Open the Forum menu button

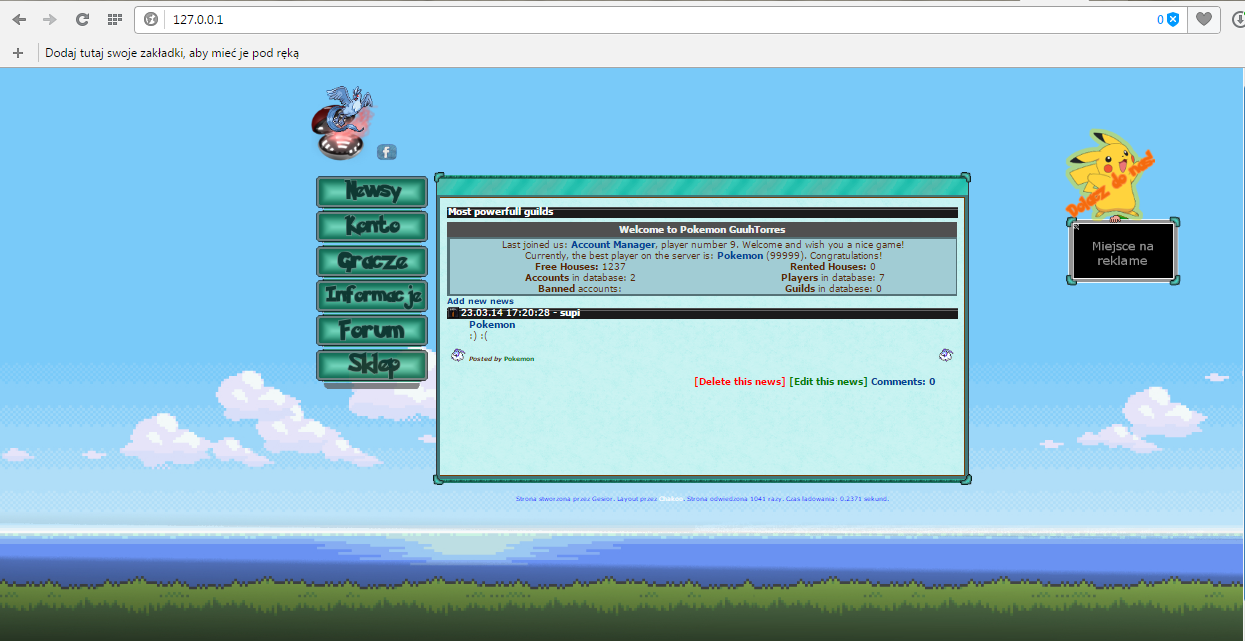[372, 331]
